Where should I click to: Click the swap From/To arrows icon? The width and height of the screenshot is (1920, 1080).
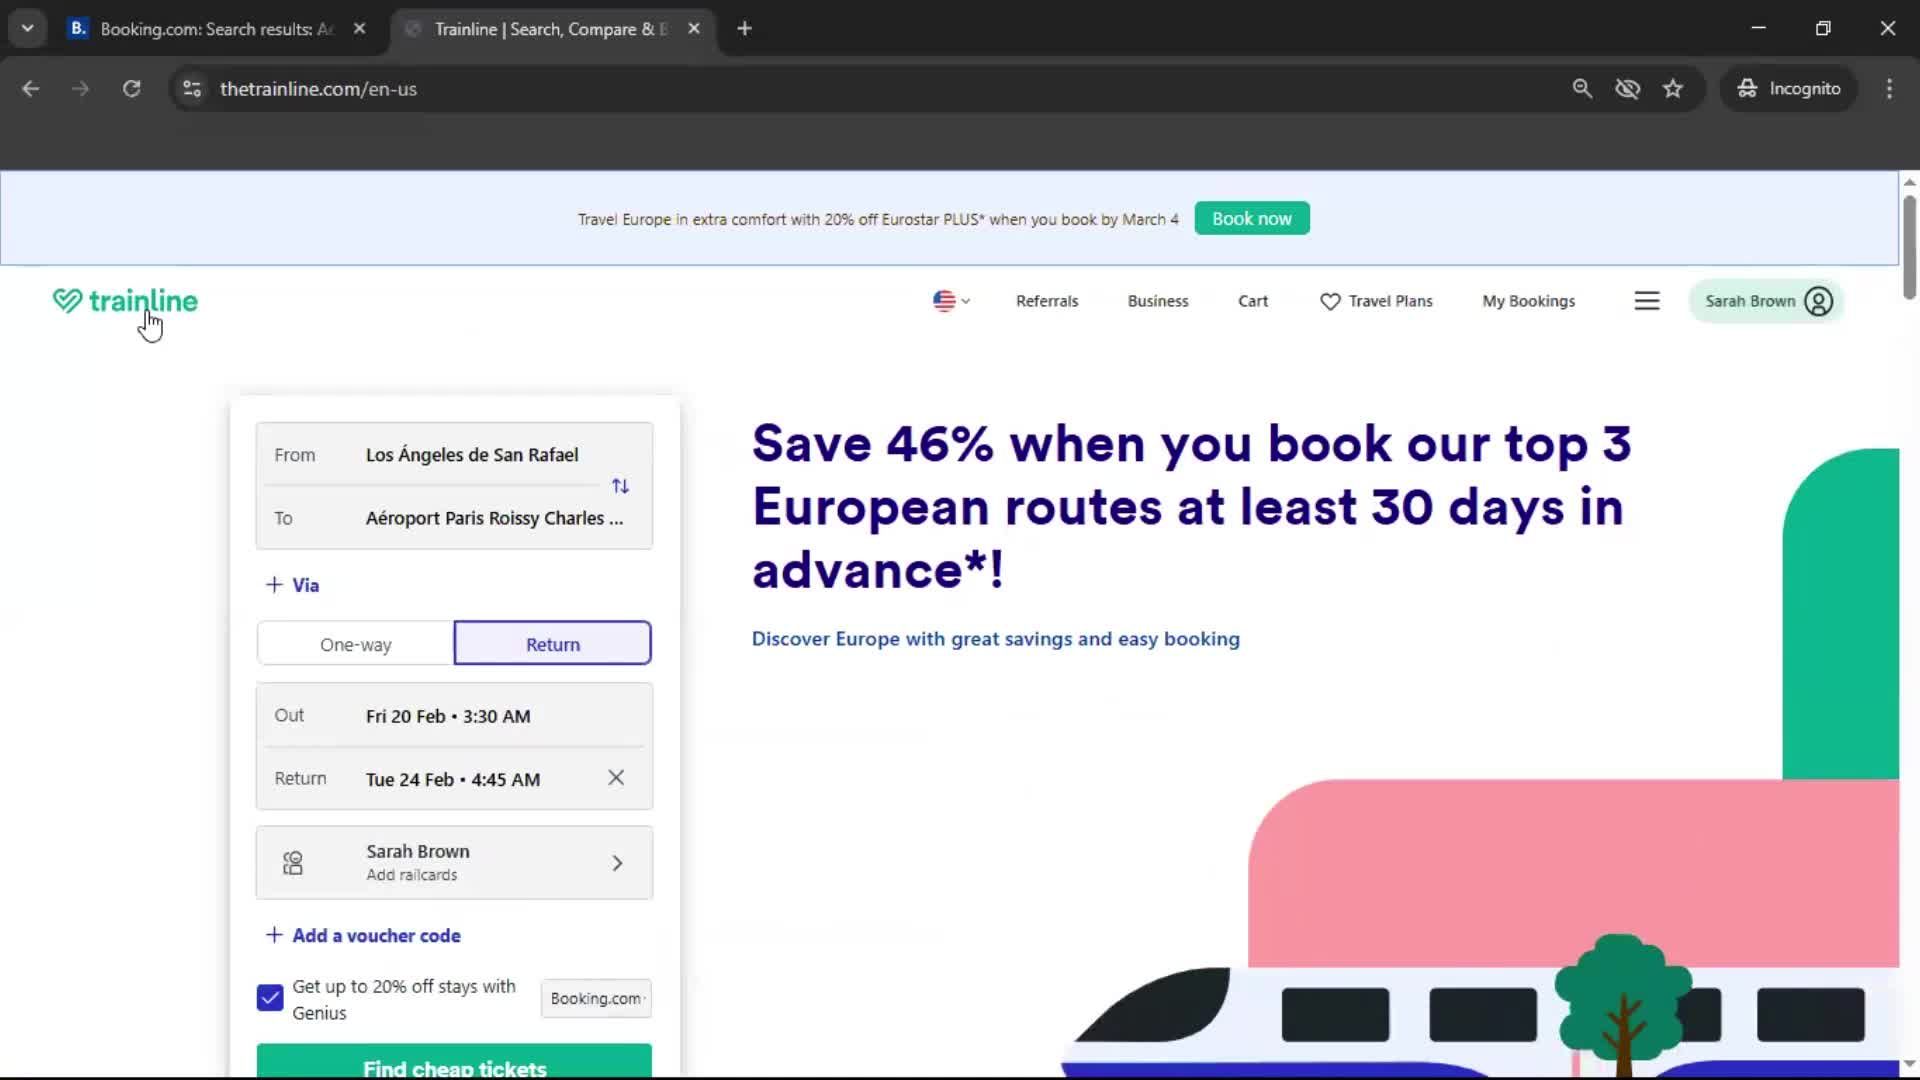coord(620,486)
